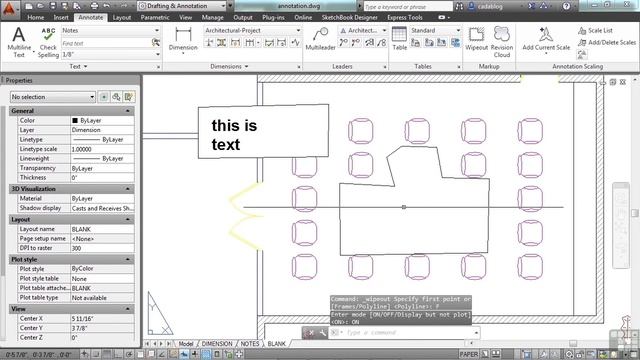Click the Find text input field
Screen dimensions: 640x360
106,43
